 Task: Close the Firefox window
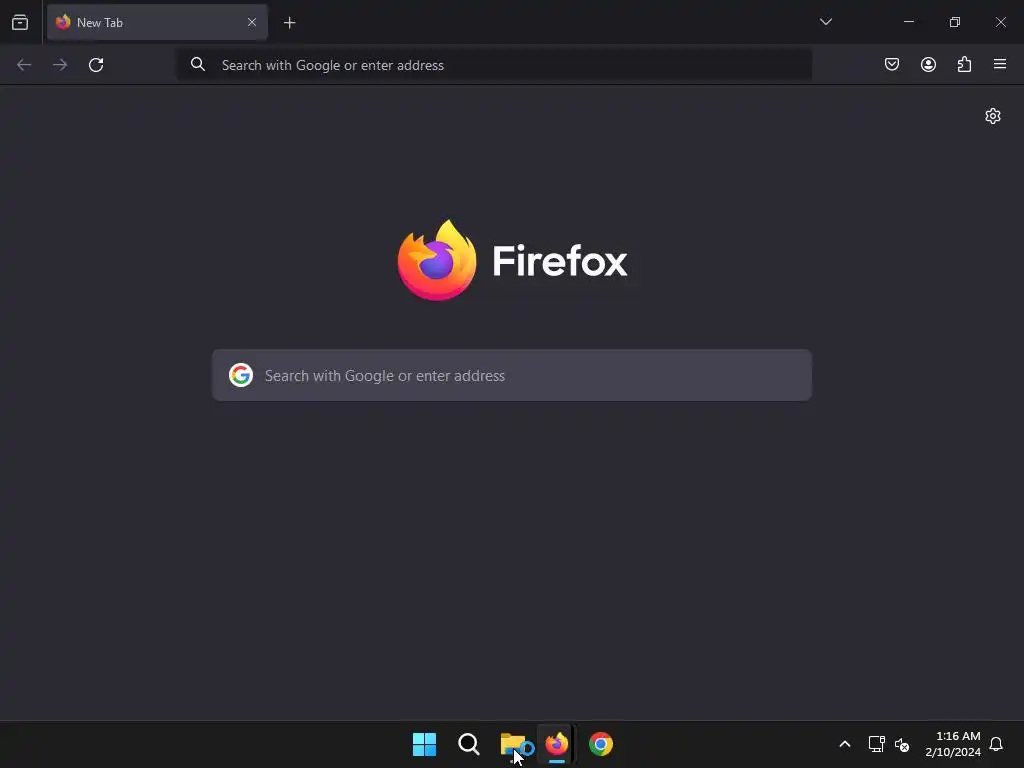(1000, 22)
